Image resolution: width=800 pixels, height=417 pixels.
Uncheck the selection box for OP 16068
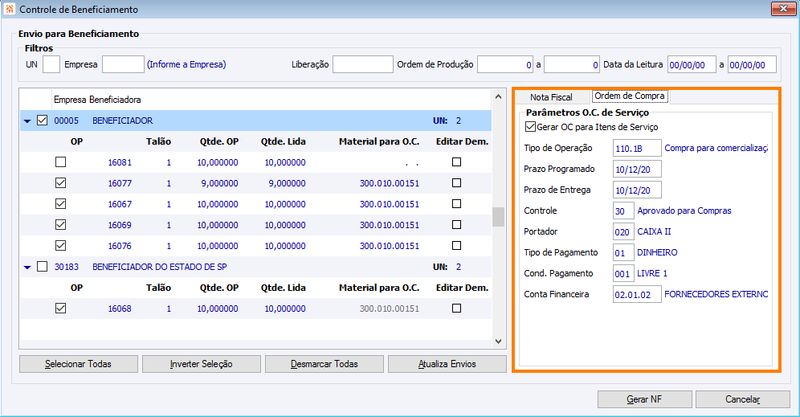click(61, 308)
